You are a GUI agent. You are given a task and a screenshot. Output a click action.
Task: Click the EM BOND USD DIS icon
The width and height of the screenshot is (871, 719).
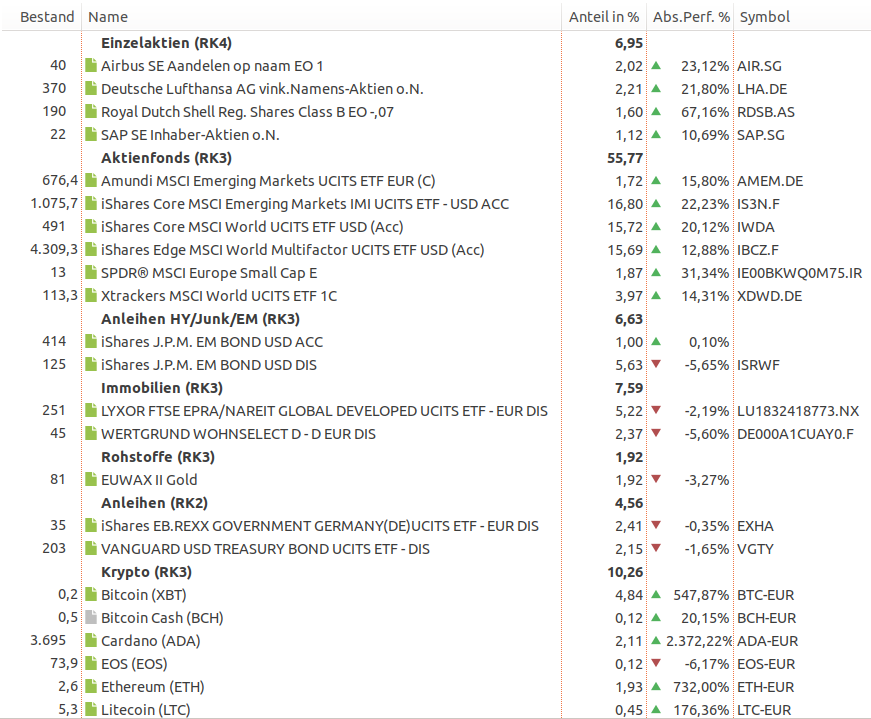coord(91,365)
